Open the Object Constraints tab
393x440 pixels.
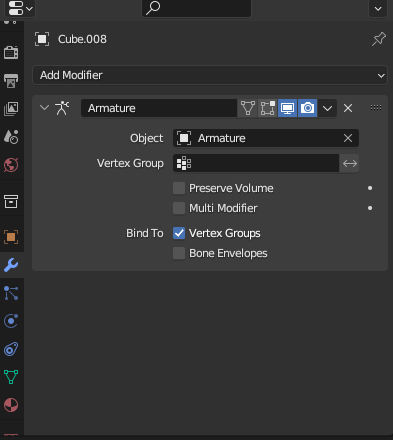(x=11, y=349)
